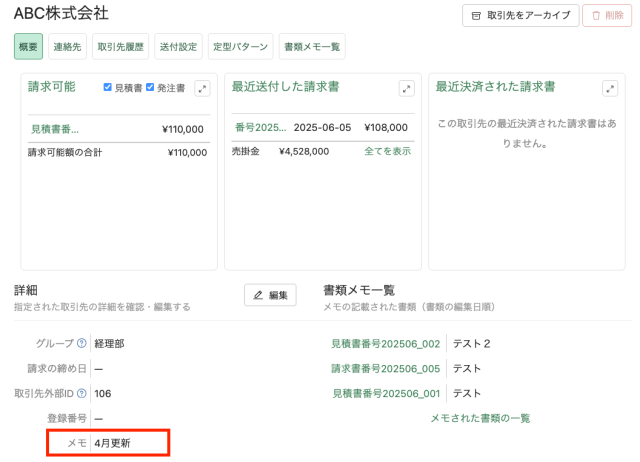The width and height of the screenshot is (640, 462).
Task: Select the 概要 tab
Action: (29, 46)
